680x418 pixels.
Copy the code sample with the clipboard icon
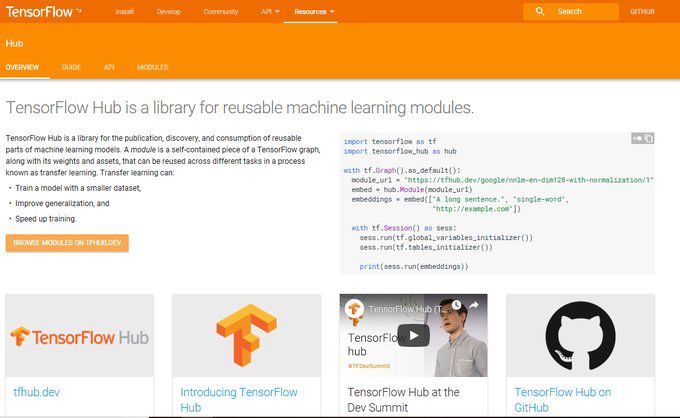coord(649,138)
